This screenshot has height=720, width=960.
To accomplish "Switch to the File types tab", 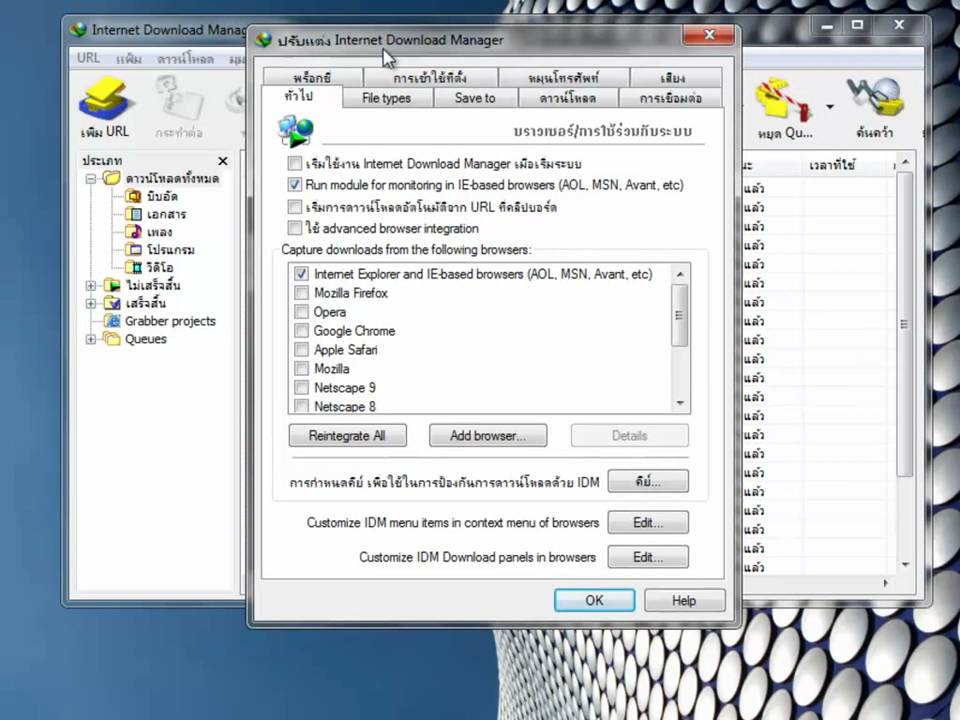I will (386, 98).
